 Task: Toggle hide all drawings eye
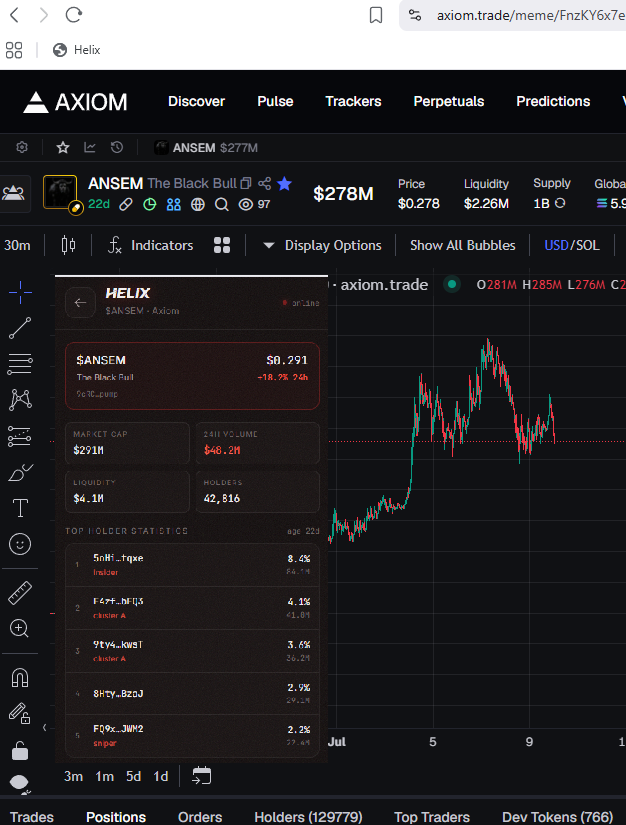coord(20,783)
